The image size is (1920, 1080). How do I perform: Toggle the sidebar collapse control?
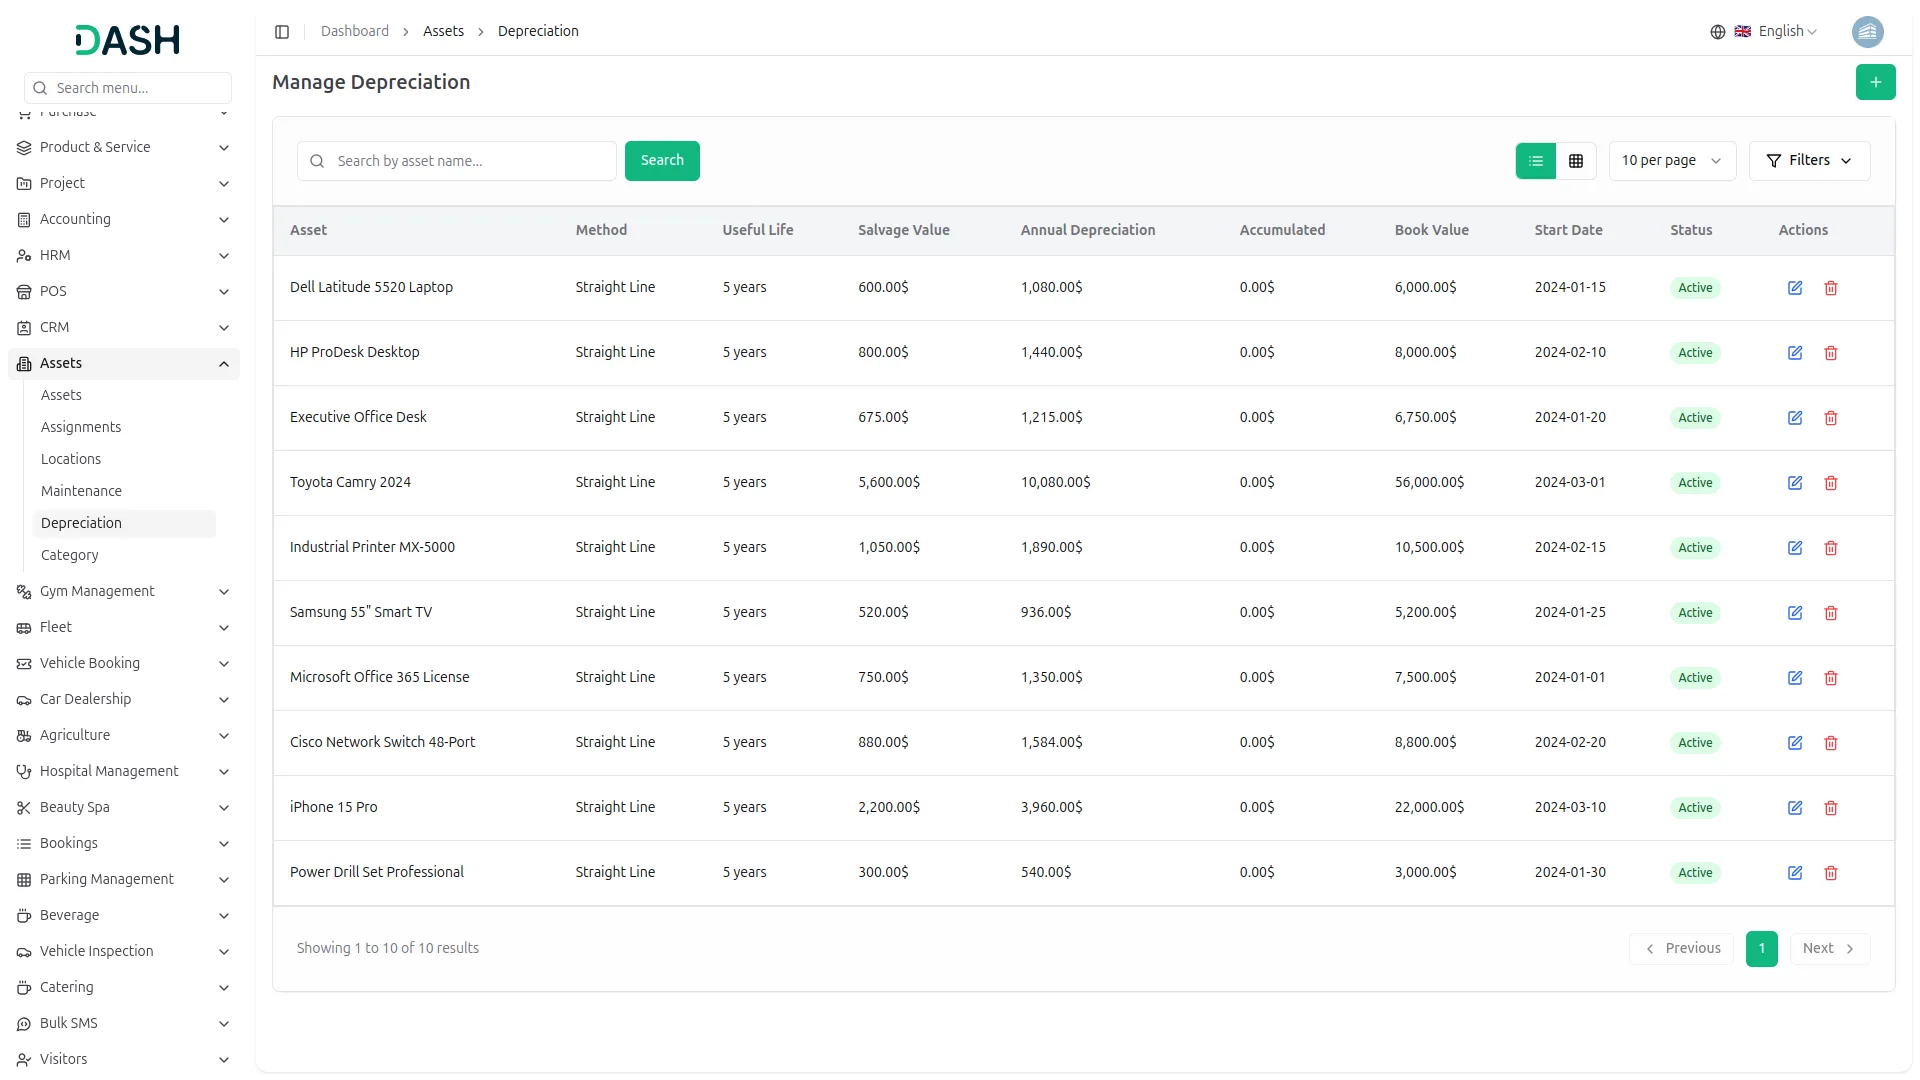pyautogui.click(x=282, y=31)
